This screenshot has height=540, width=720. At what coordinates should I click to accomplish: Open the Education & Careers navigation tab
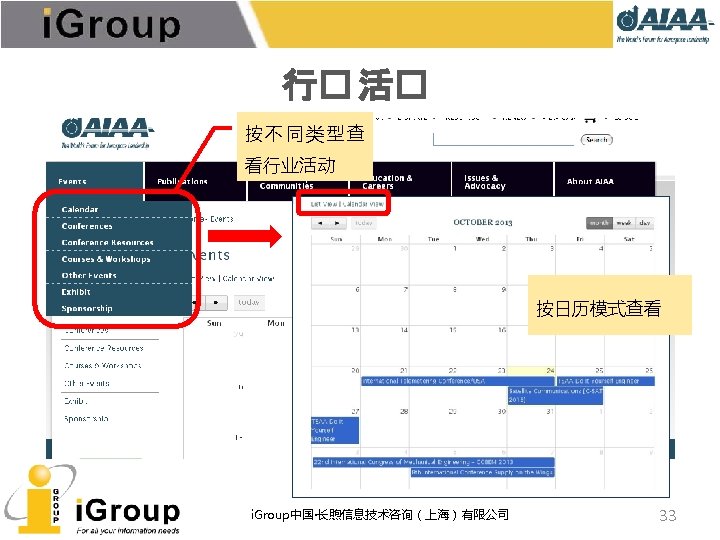click(x=400, y=181)
